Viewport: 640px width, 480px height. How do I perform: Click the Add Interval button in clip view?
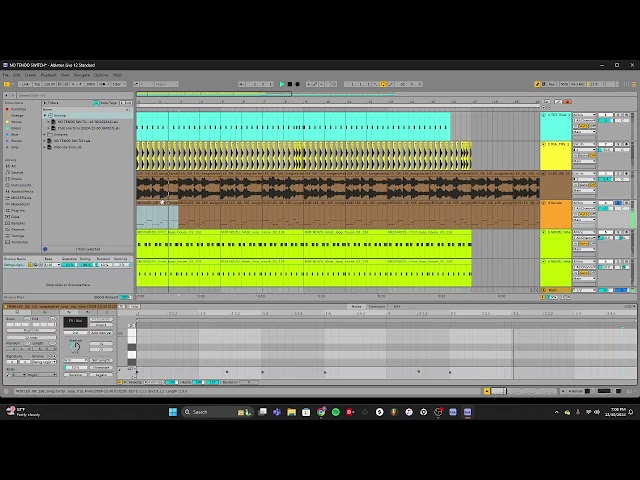[x=101, y=333]
